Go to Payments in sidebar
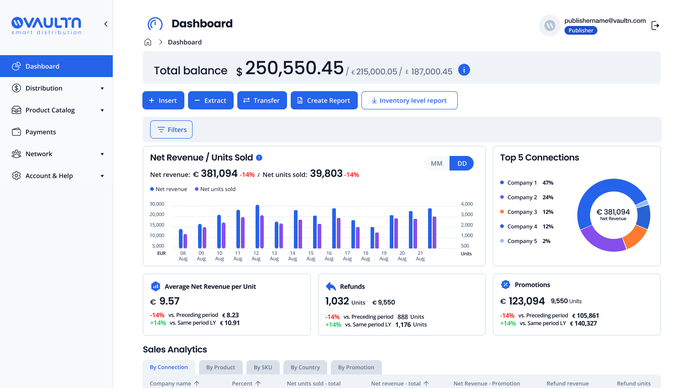The image size is (690, 388). coord(56,132)
